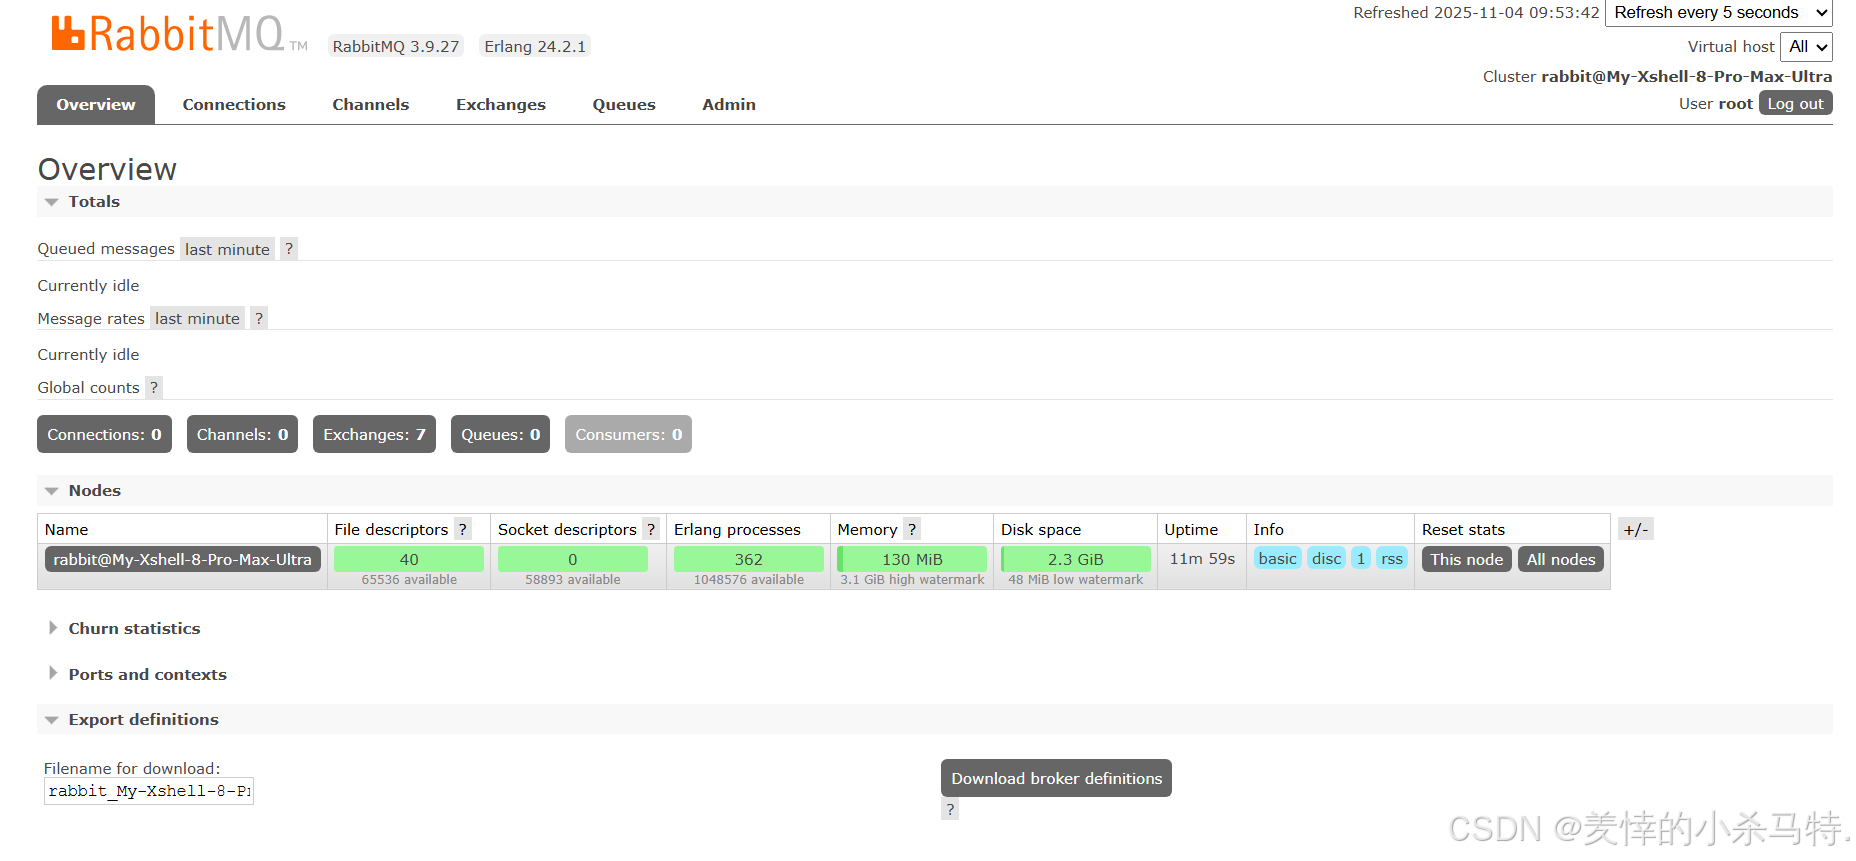Image resolution: width=1856 pixels, height=861 pixels.
Task: Switch to the Queues tab
Action: point(624,105)
